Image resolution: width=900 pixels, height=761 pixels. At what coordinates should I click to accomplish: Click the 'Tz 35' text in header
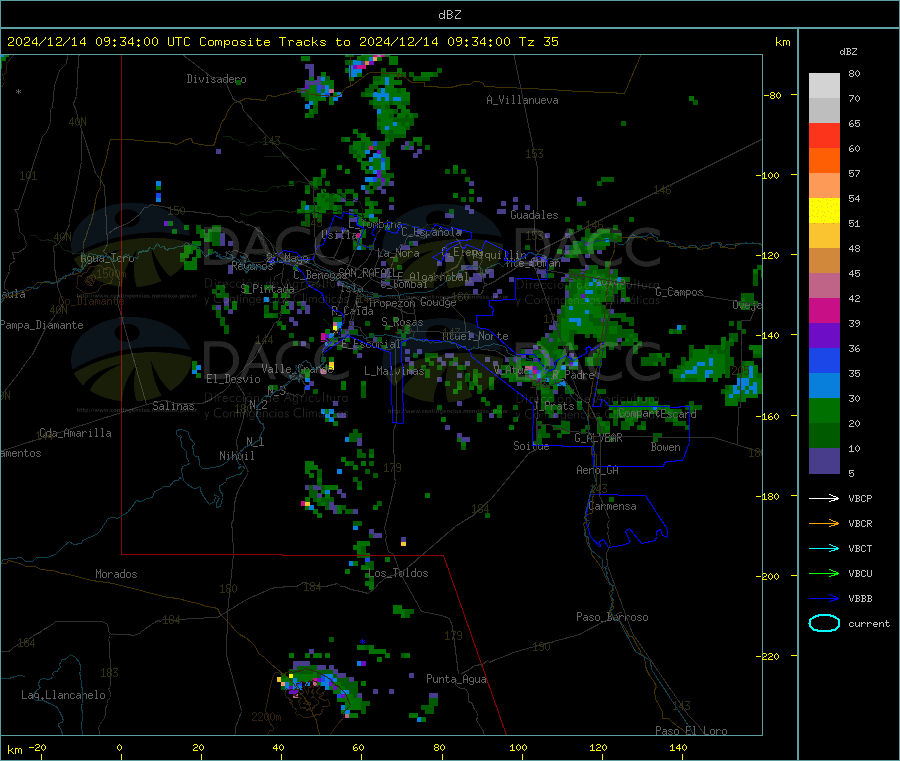click(x=538, y=42)
